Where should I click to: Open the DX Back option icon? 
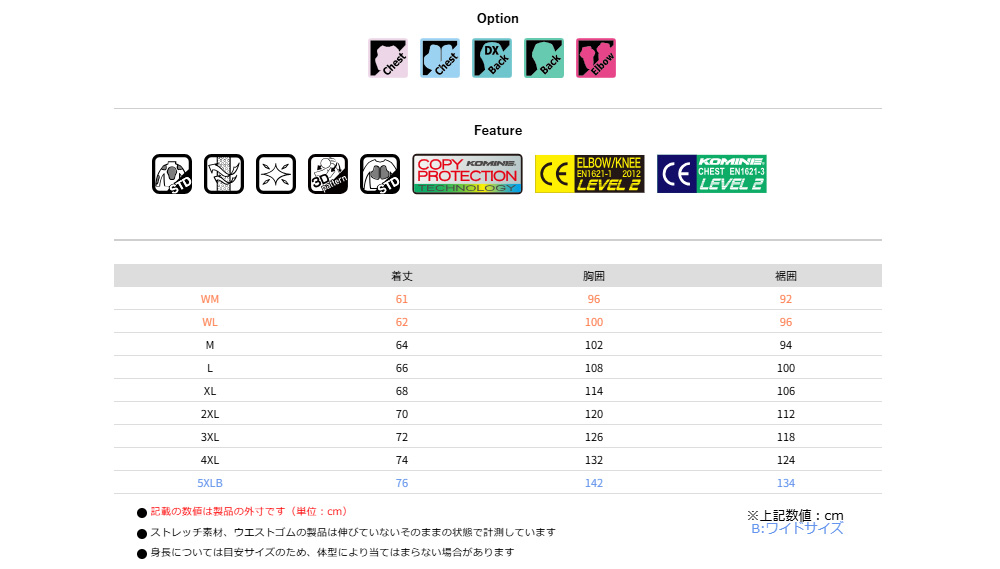click(x=492, y=58)
